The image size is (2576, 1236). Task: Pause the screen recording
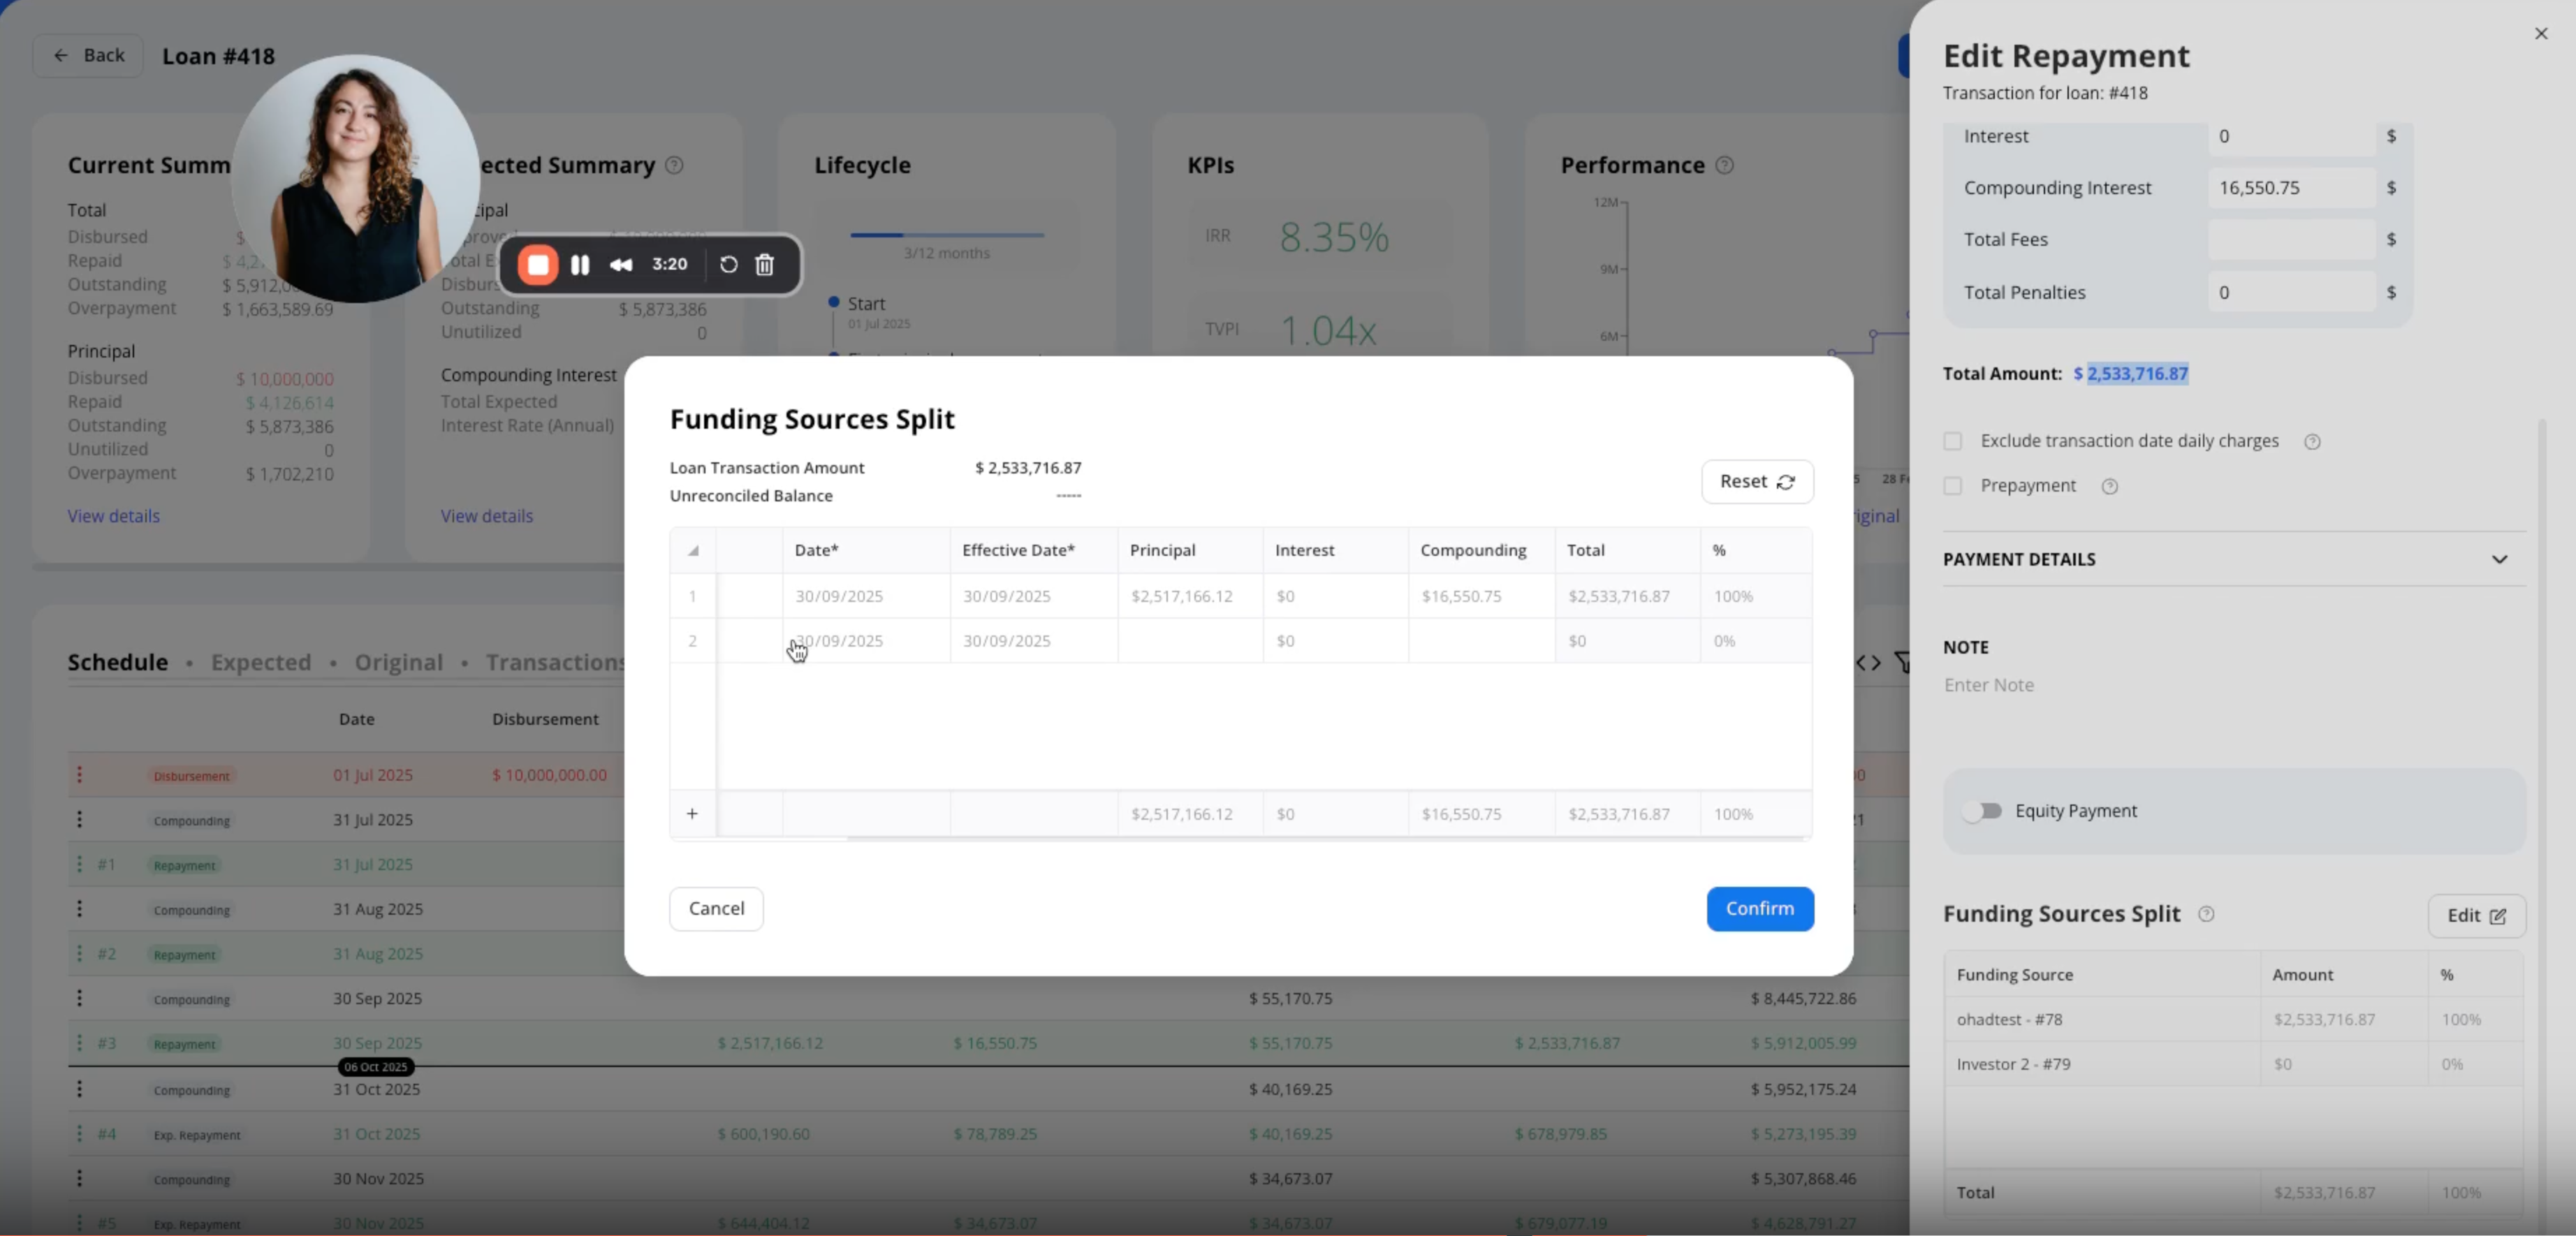point(580,265)
